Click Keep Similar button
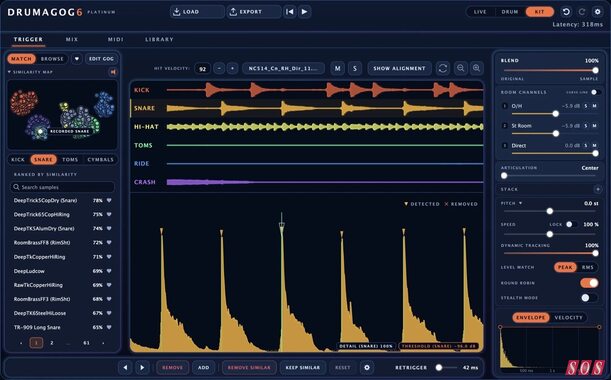 (x=303, y=368)
